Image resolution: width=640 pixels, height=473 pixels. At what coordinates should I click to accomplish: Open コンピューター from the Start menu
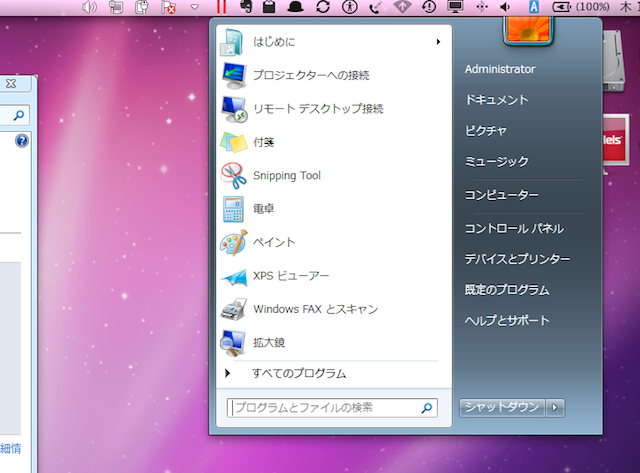502,195
